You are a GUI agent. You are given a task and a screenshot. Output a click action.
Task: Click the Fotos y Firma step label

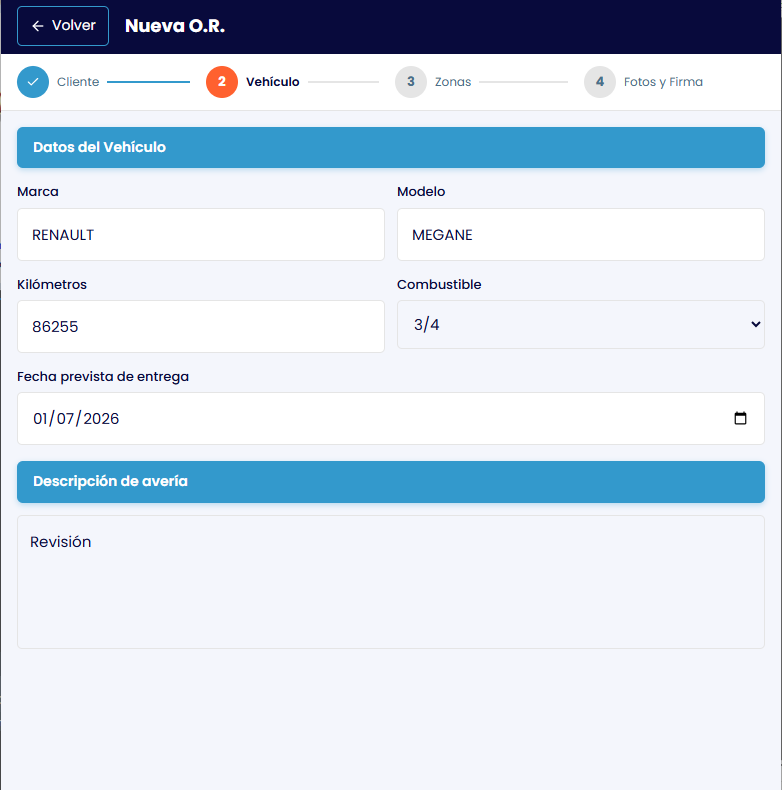click(x=663, y=82)
